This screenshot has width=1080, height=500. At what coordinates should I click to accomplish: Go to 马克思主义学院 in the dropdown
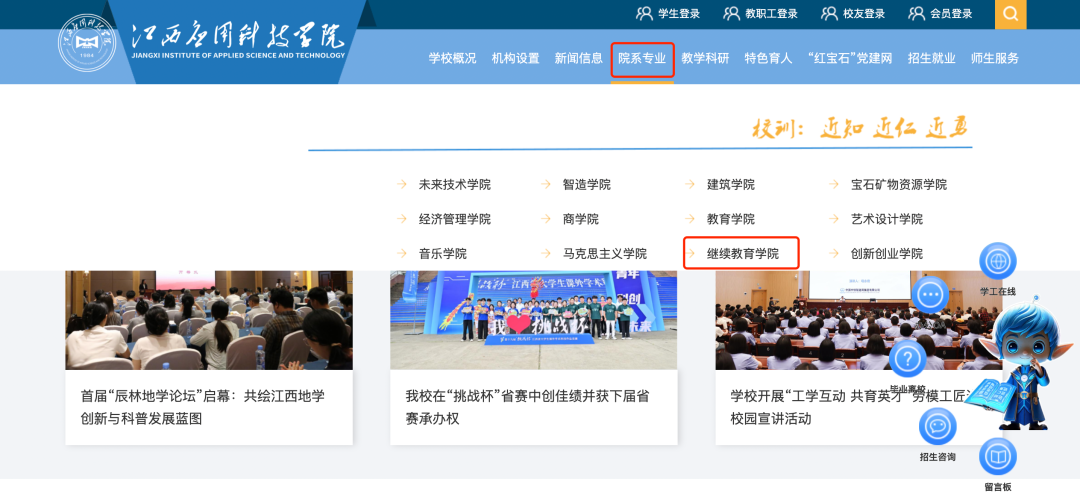point(605,253)
